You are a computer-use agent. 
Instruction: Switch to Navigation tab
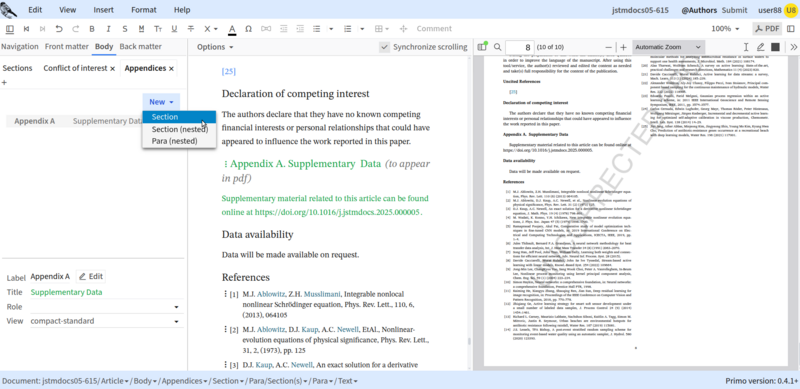(x=19, y=46)
